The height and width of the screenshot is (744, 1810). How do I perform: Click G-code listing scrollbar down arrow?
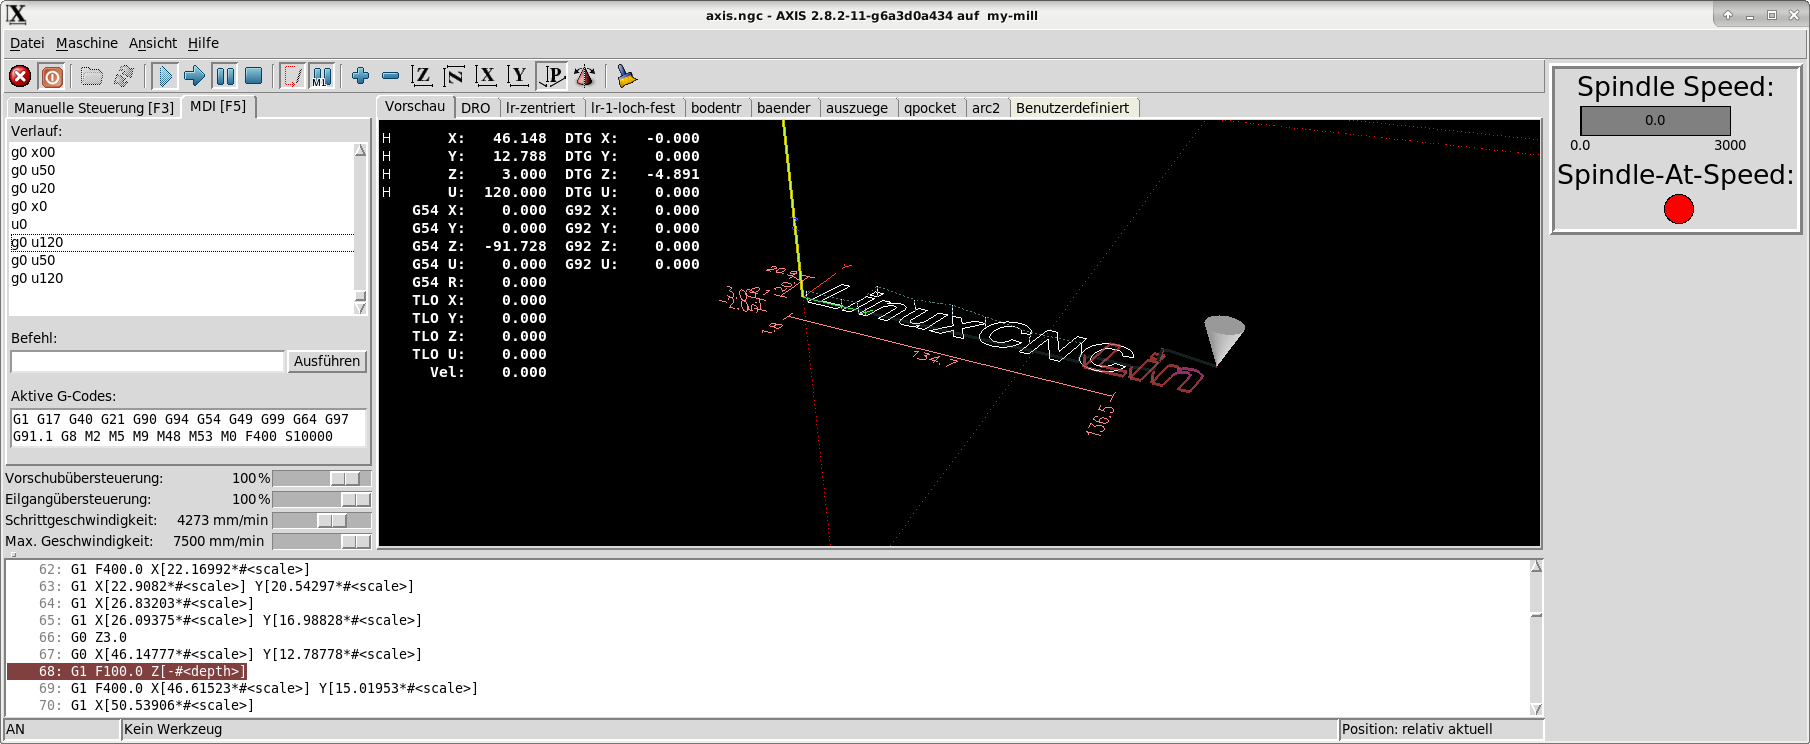(1536, 709)
